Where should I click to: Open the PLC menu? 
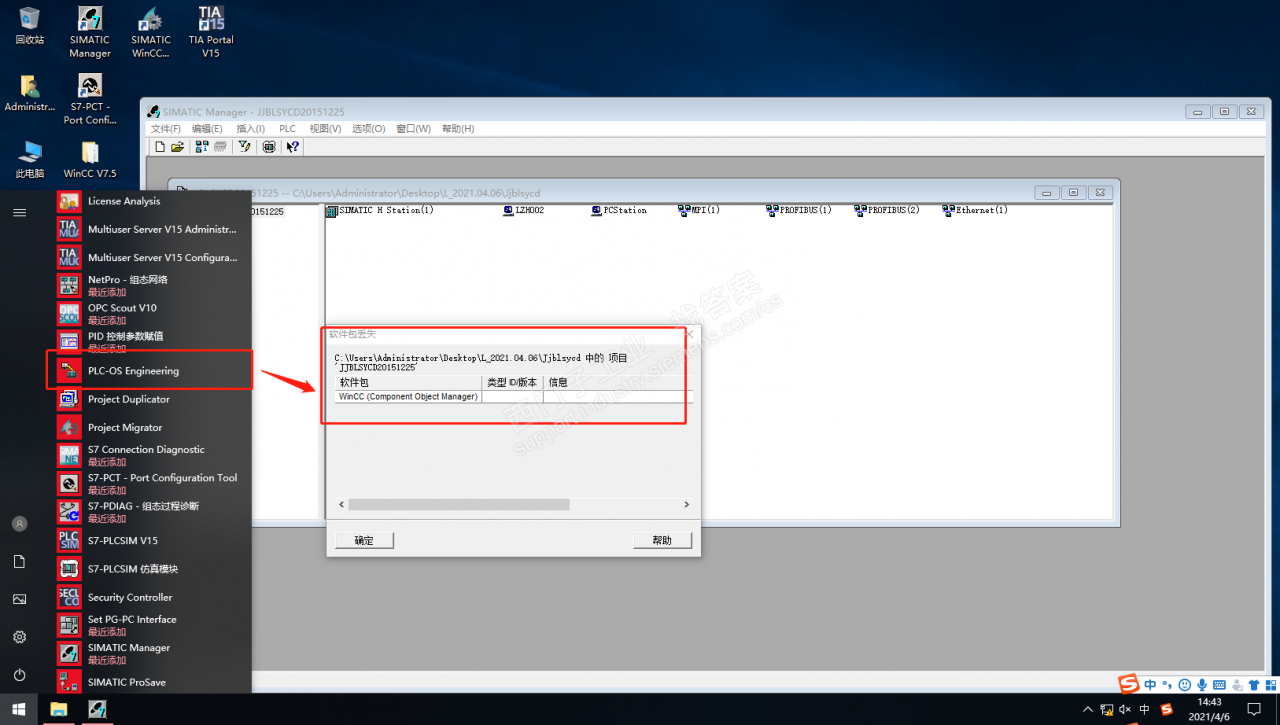pos(287,129)
